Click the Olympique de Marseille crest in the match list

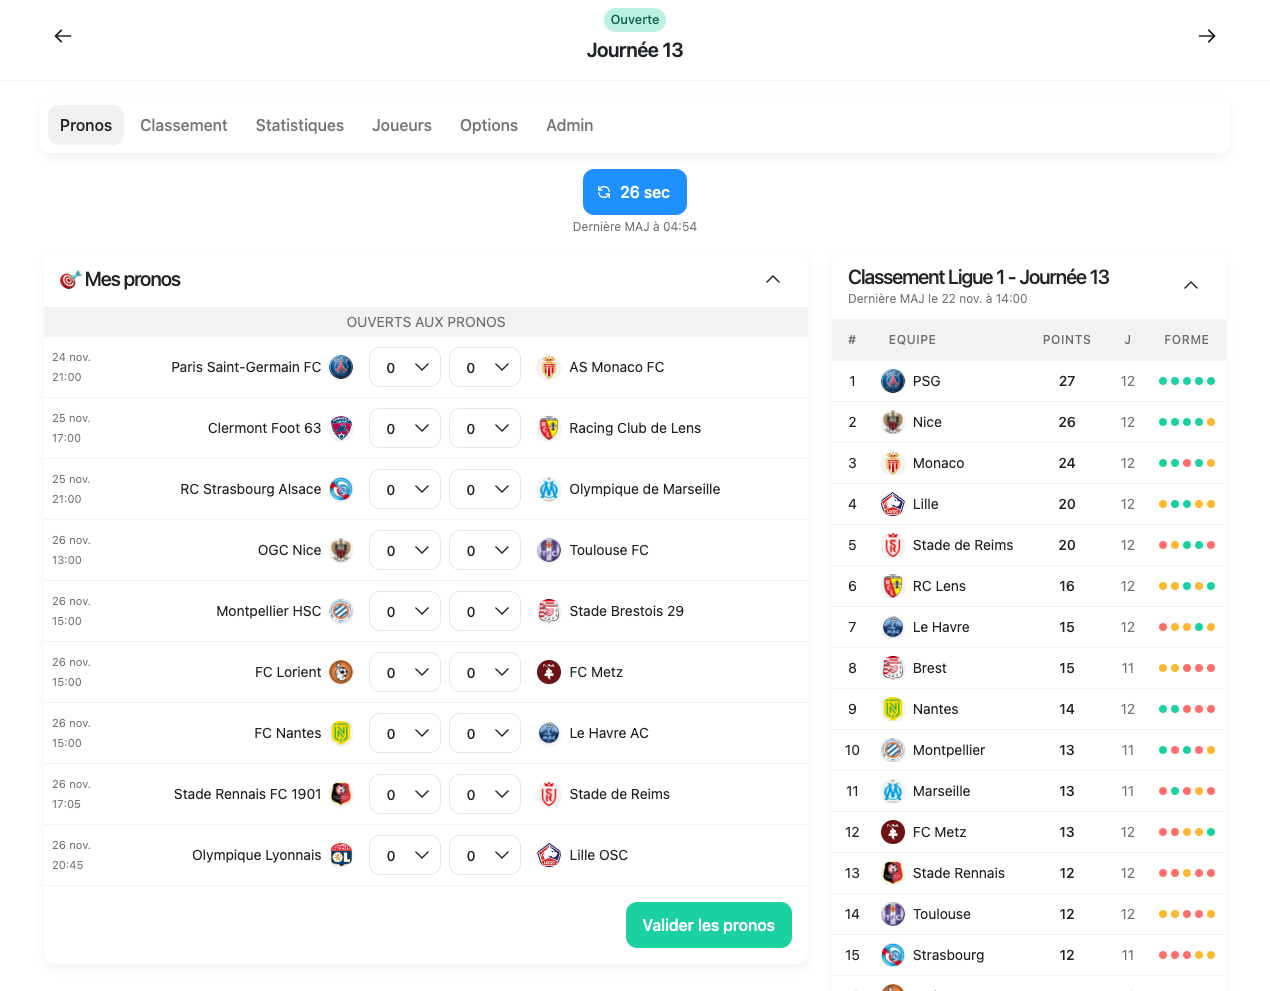[549, 489]
